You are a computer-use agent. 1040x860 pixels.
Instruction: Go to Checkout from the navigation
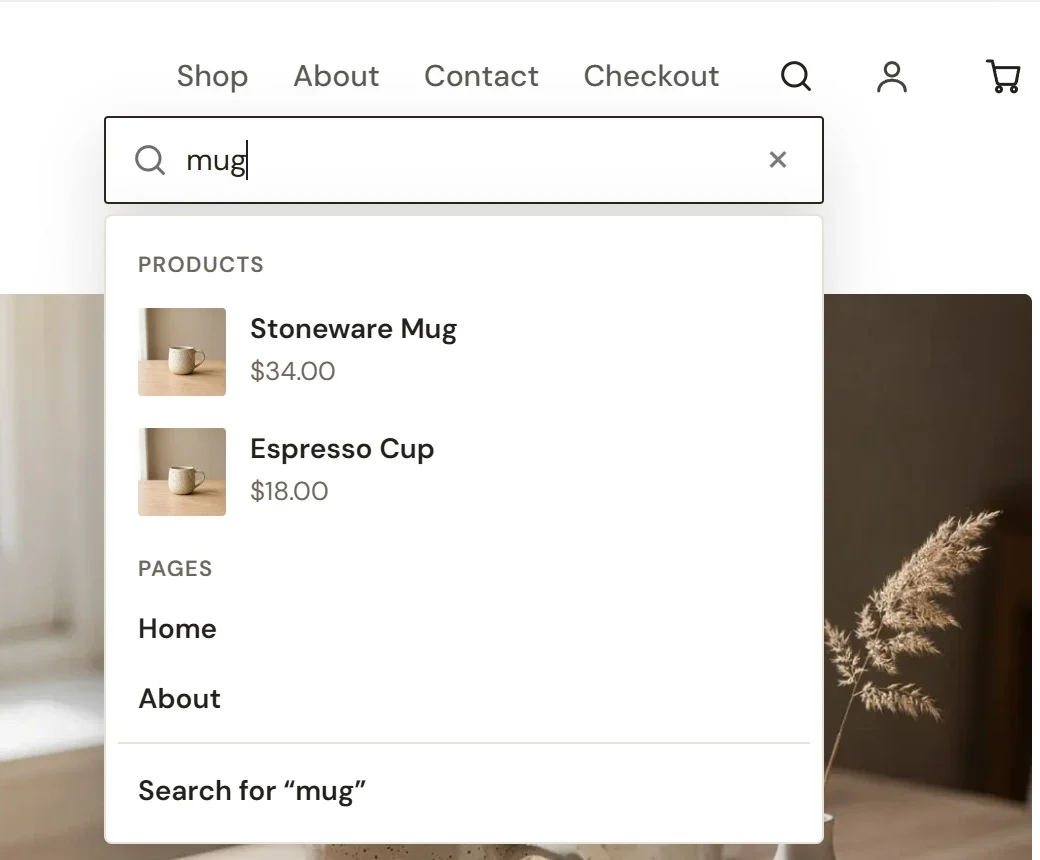coord(651,76)
